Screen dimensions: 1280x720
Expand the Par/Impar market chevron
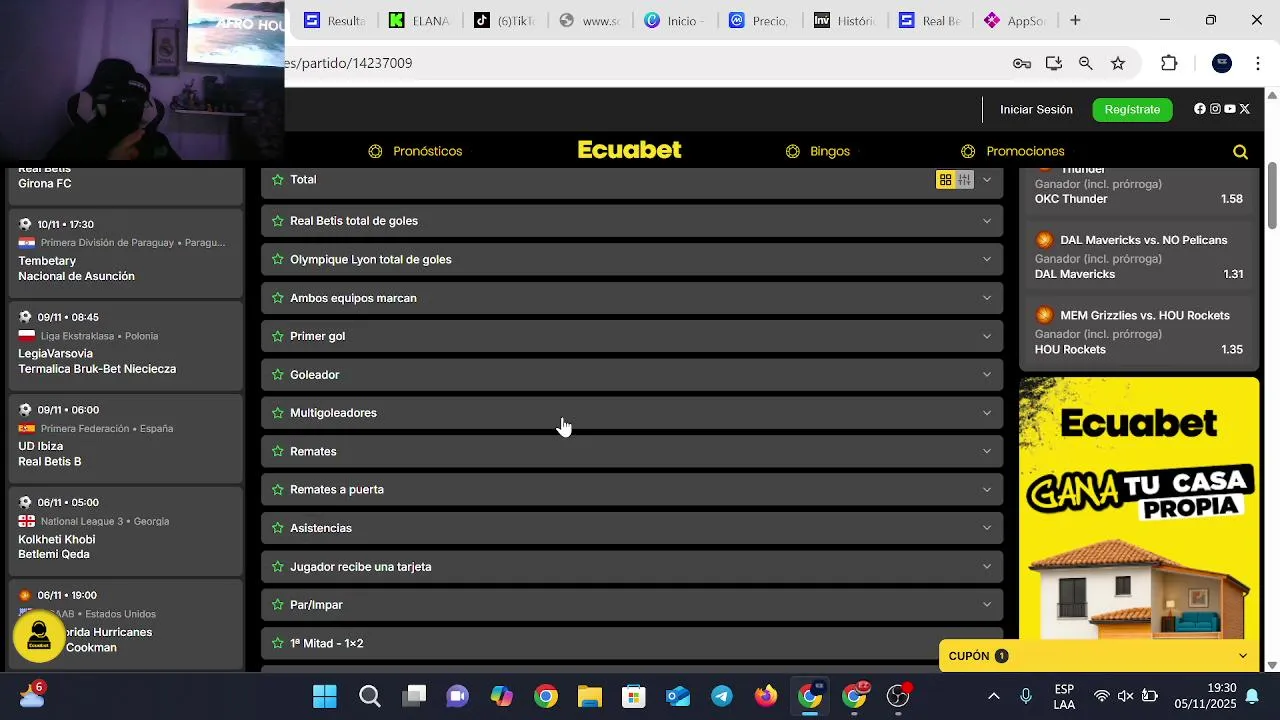[987, 605]
